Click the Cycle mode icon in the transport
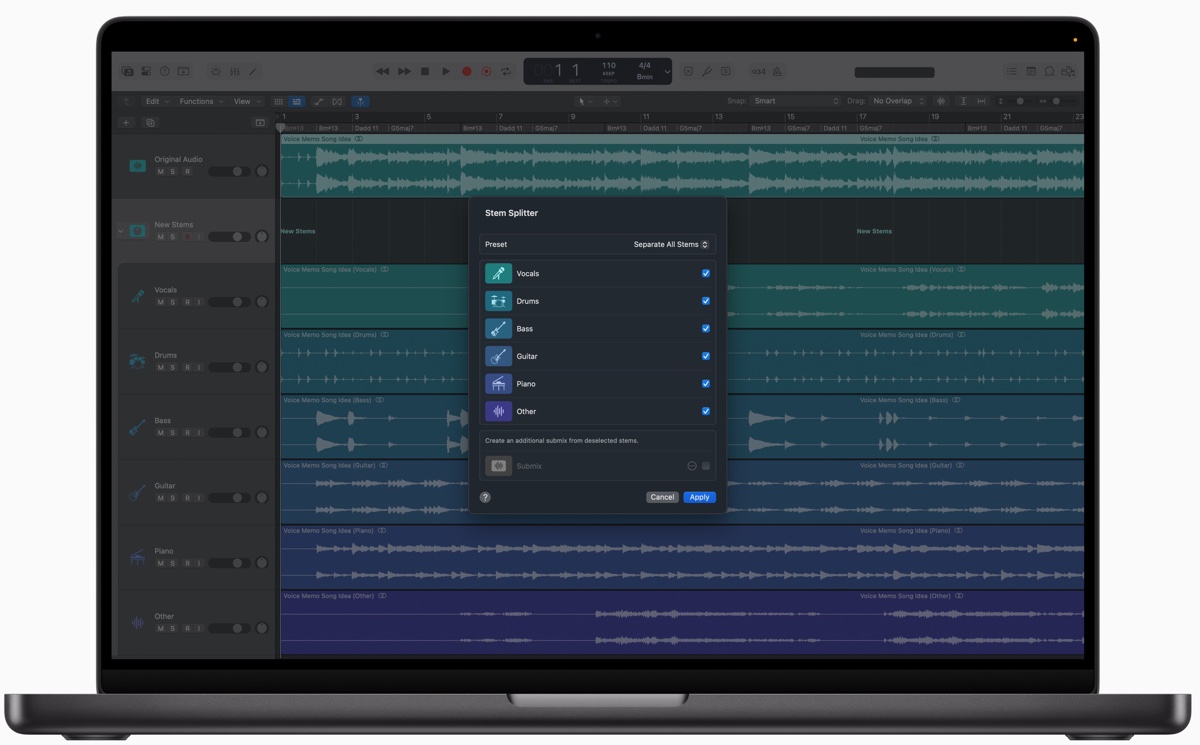This screenshot has height=745, width=1200. (x=507, y=71)
